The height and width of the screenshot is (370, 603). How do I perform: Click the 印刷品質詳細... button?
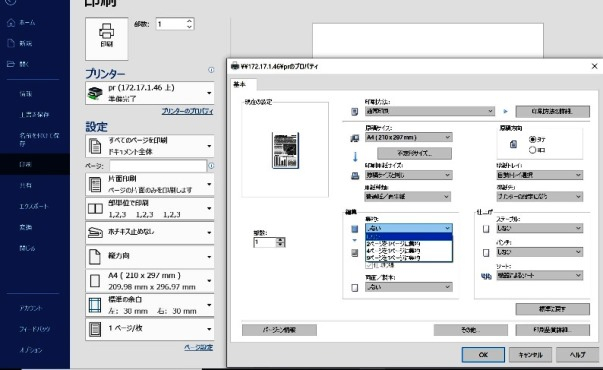click(552, 330)
